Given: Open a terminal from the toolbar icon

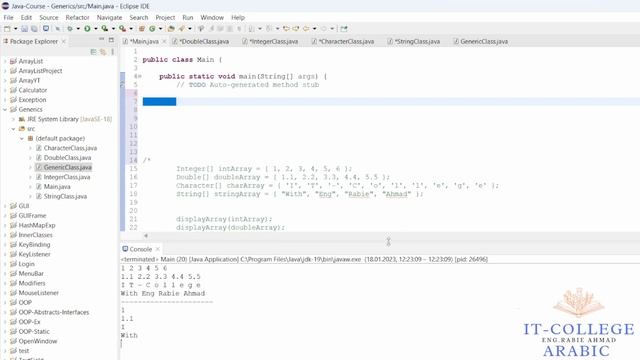Looking at the screenshot, I should click(x=46, y=29).
